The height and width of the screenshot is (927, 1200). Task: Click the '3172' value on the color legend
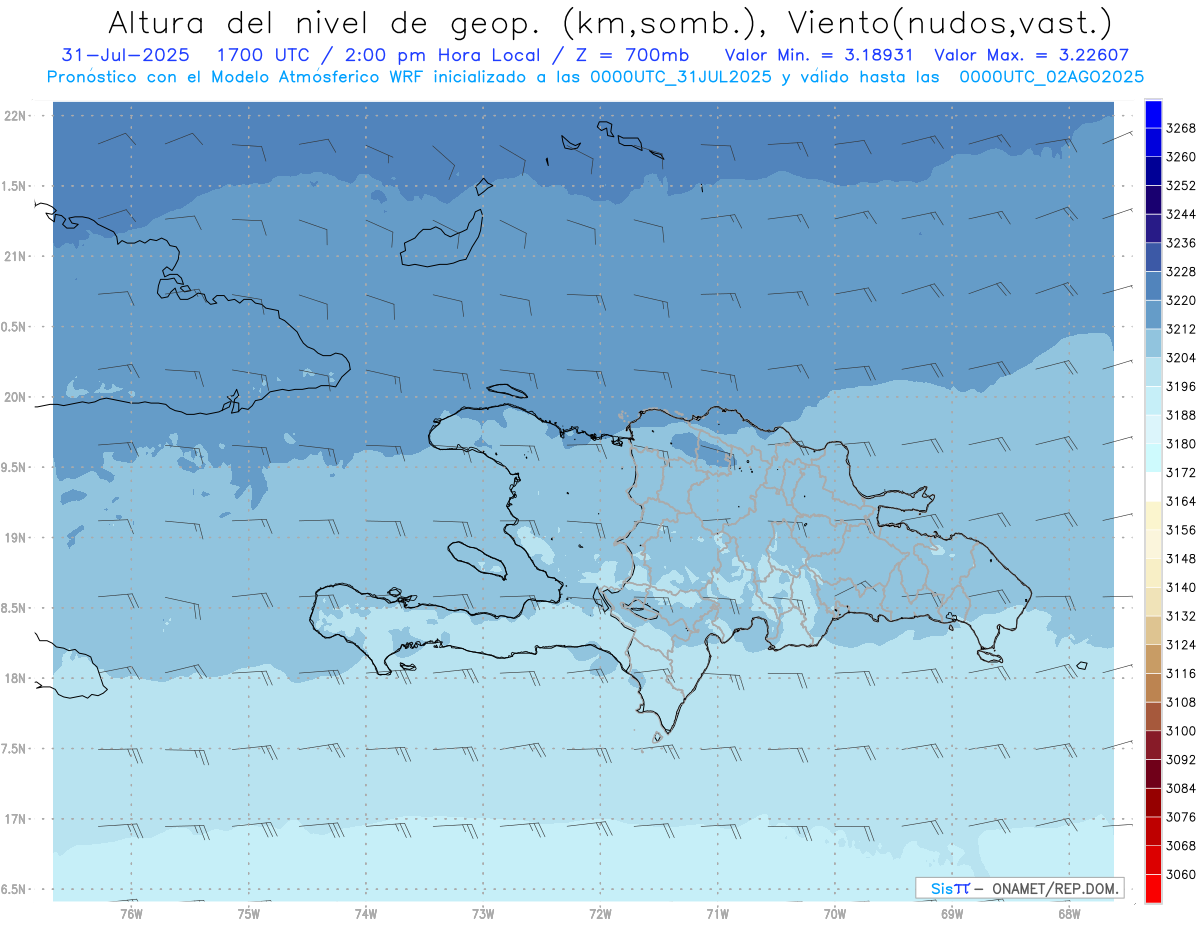pyautogui.click(x=1181, y=473)
